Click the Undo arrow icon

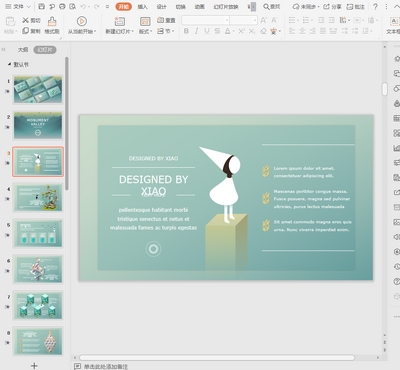83,7
